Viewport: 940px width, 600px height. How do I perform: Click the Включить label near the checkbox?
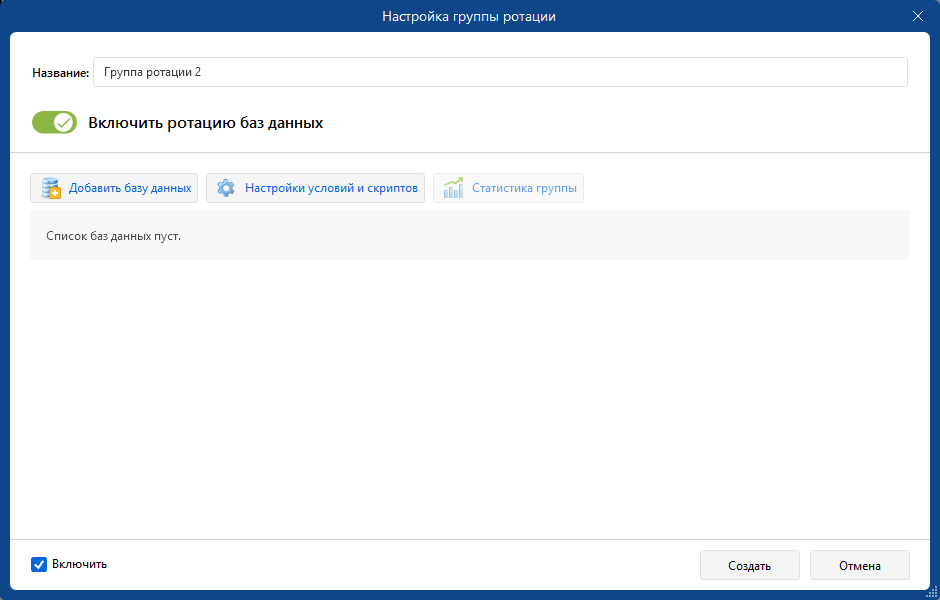click(x=79, y=564)
